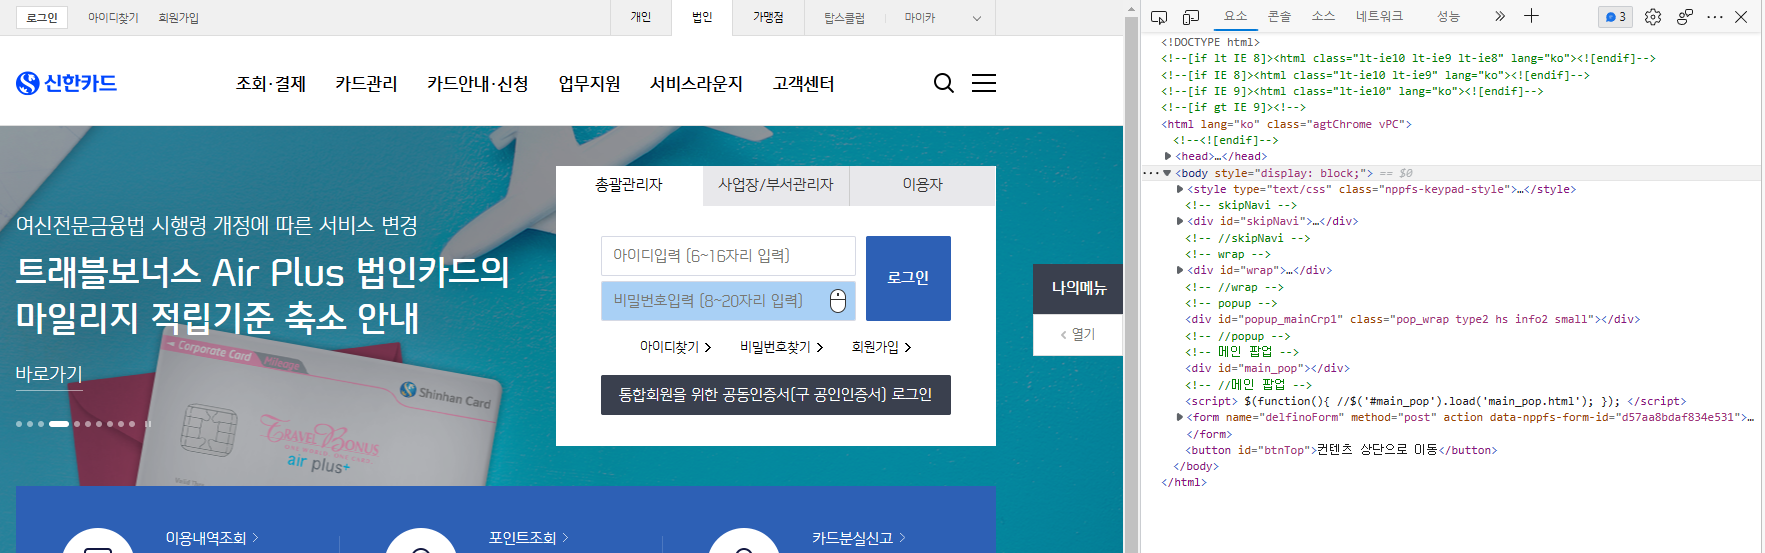
Task: Switch to DevTools 콘솔 tab
Action: 1279,16
